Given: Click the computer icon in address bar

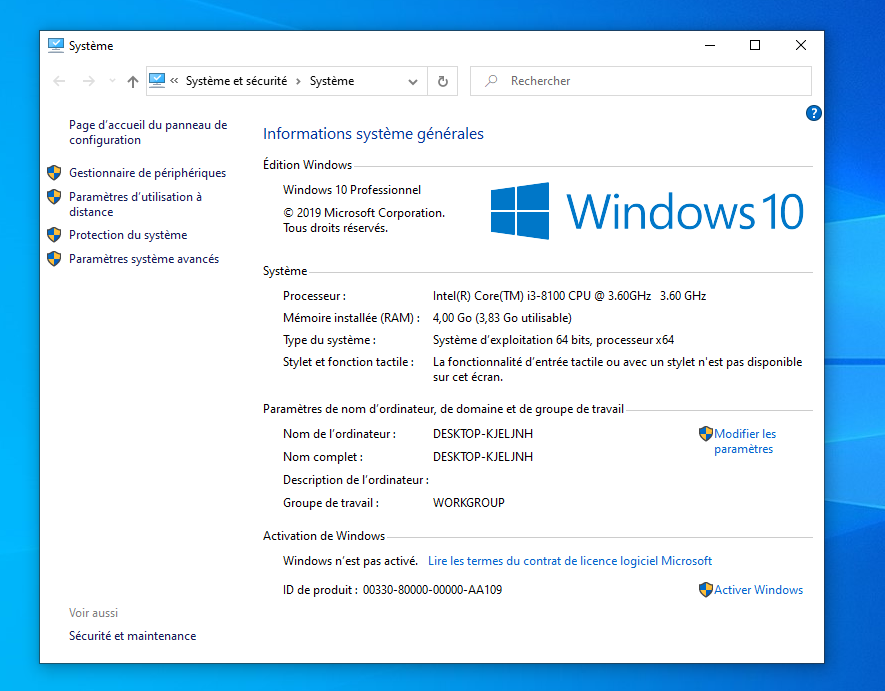Looking at the screenshot, I should [x=157, y=81].
